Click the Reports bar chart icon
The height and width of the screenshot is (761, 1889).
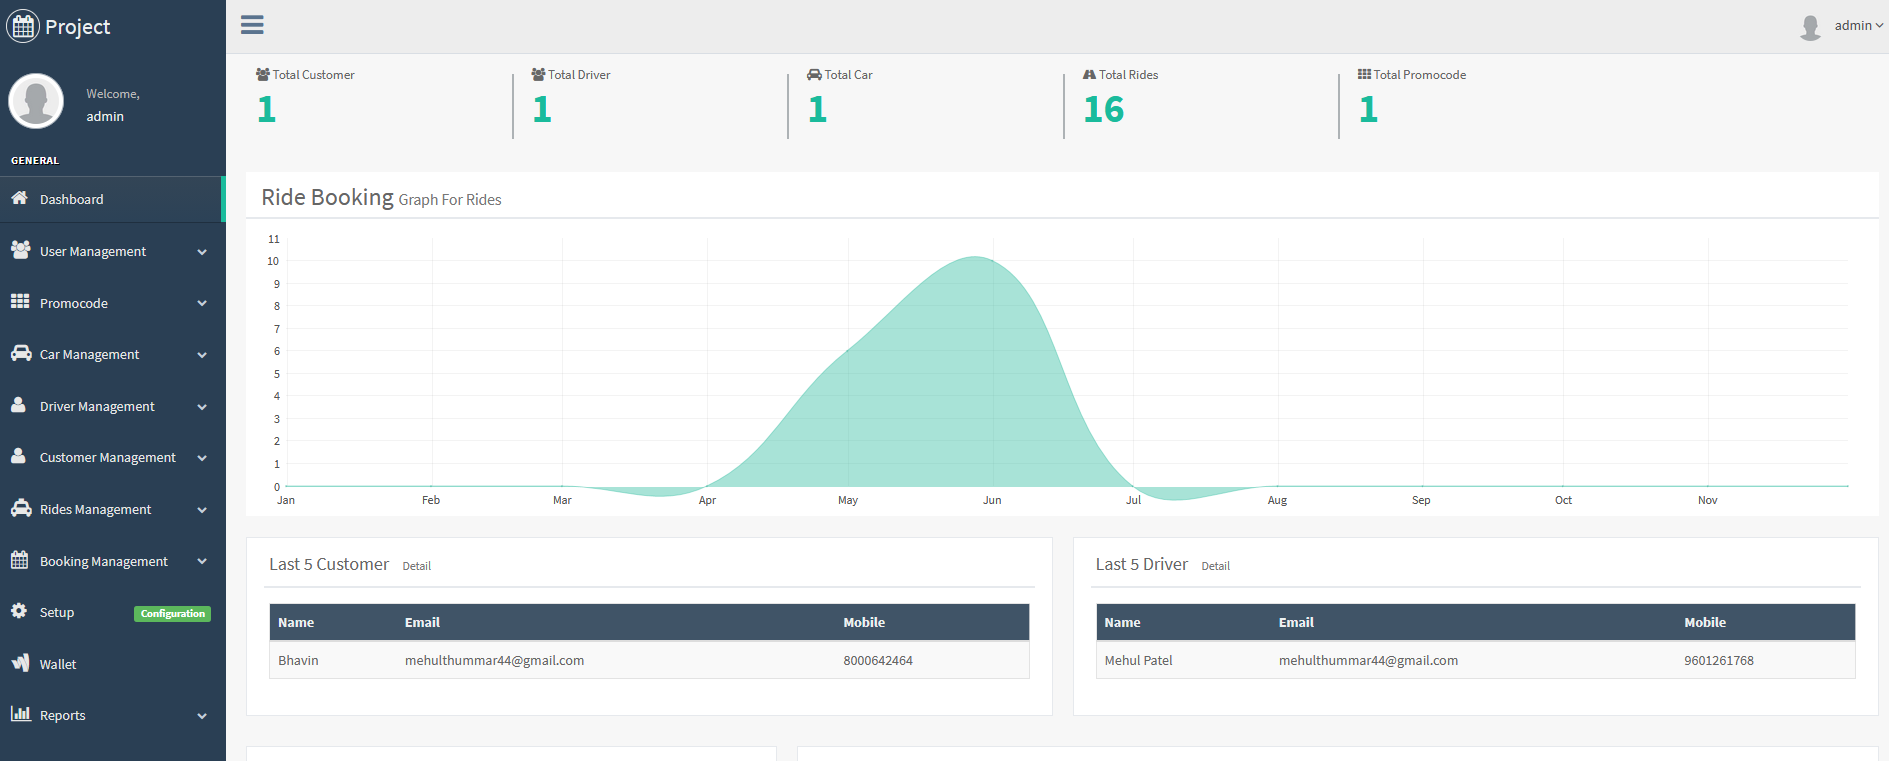pyautogui.click(x=20, y=714)
